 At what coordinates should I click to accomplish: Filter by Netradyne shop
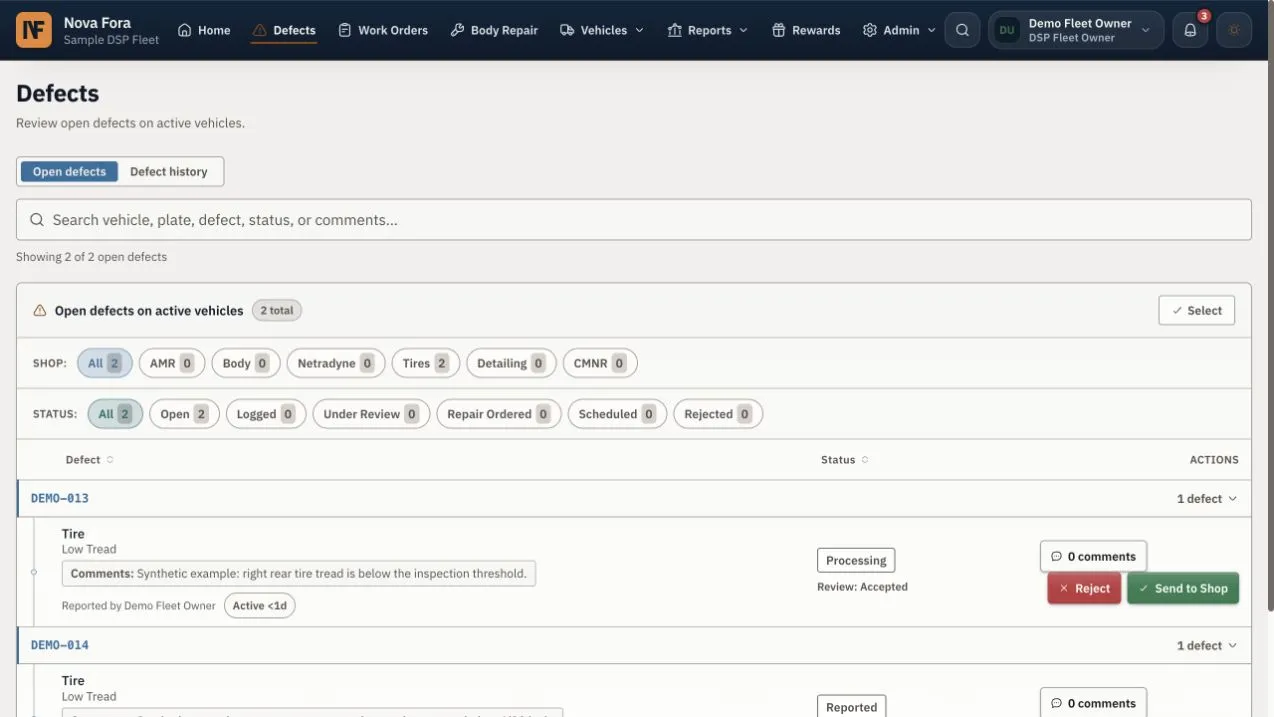pos(336,363)
